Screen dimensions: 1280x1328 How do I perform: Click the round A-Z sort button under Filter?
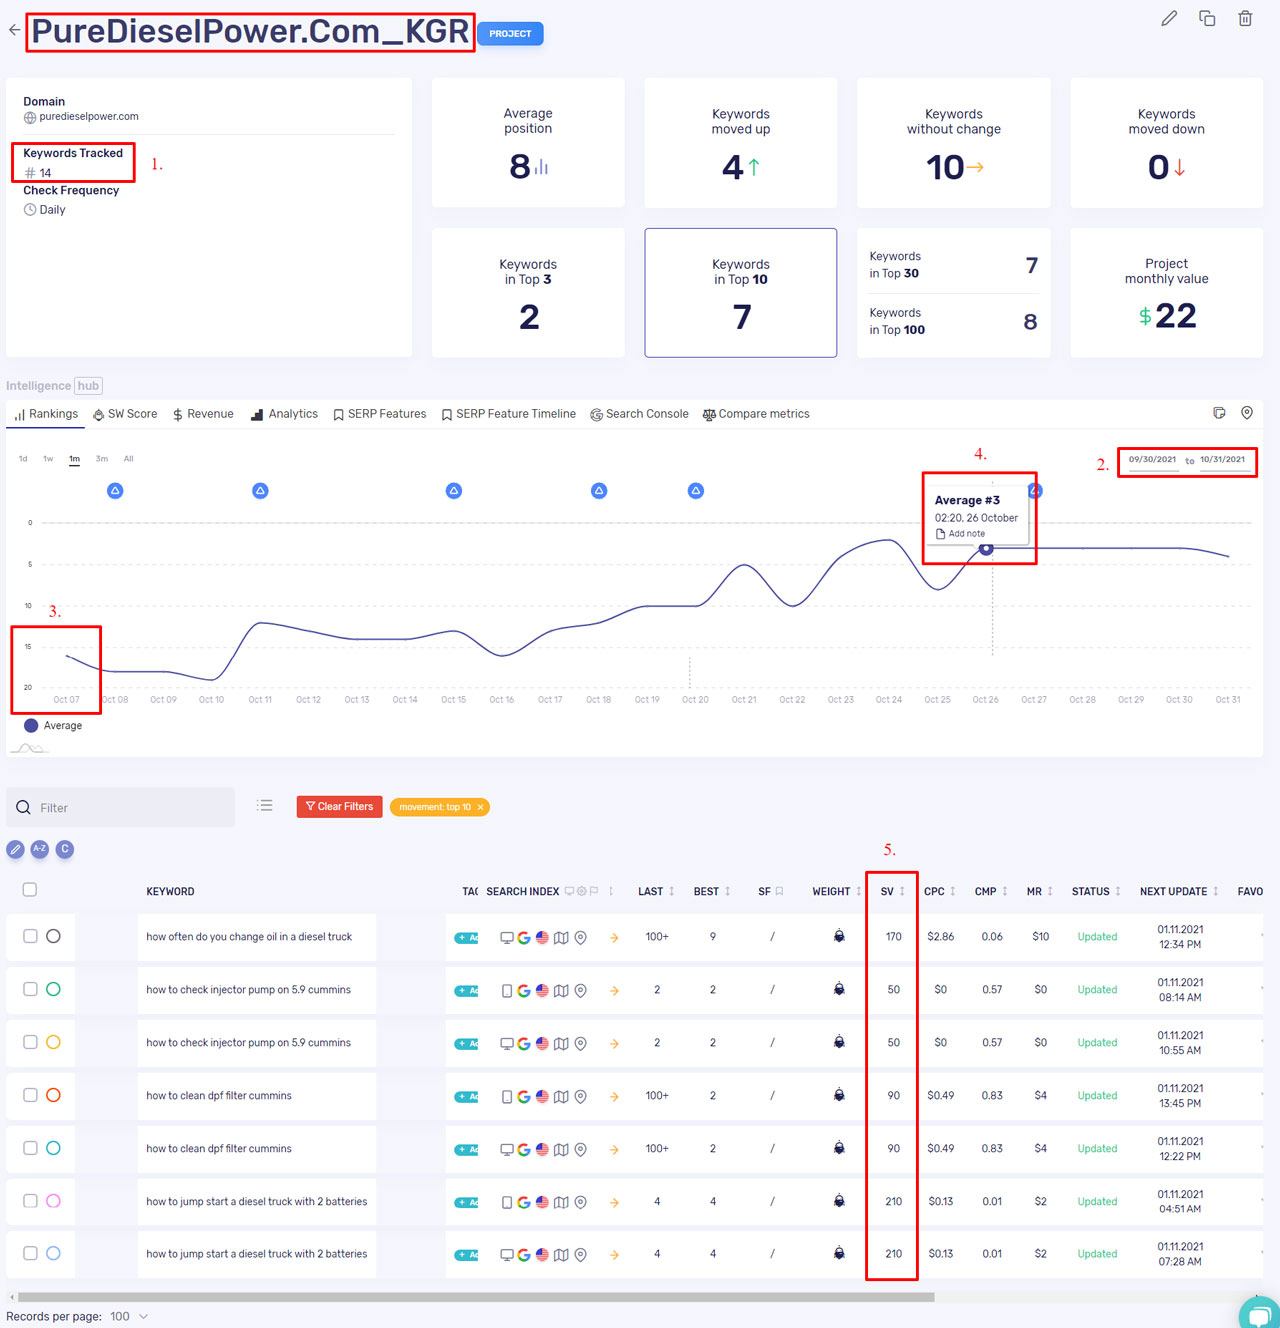tap(39, 849)
